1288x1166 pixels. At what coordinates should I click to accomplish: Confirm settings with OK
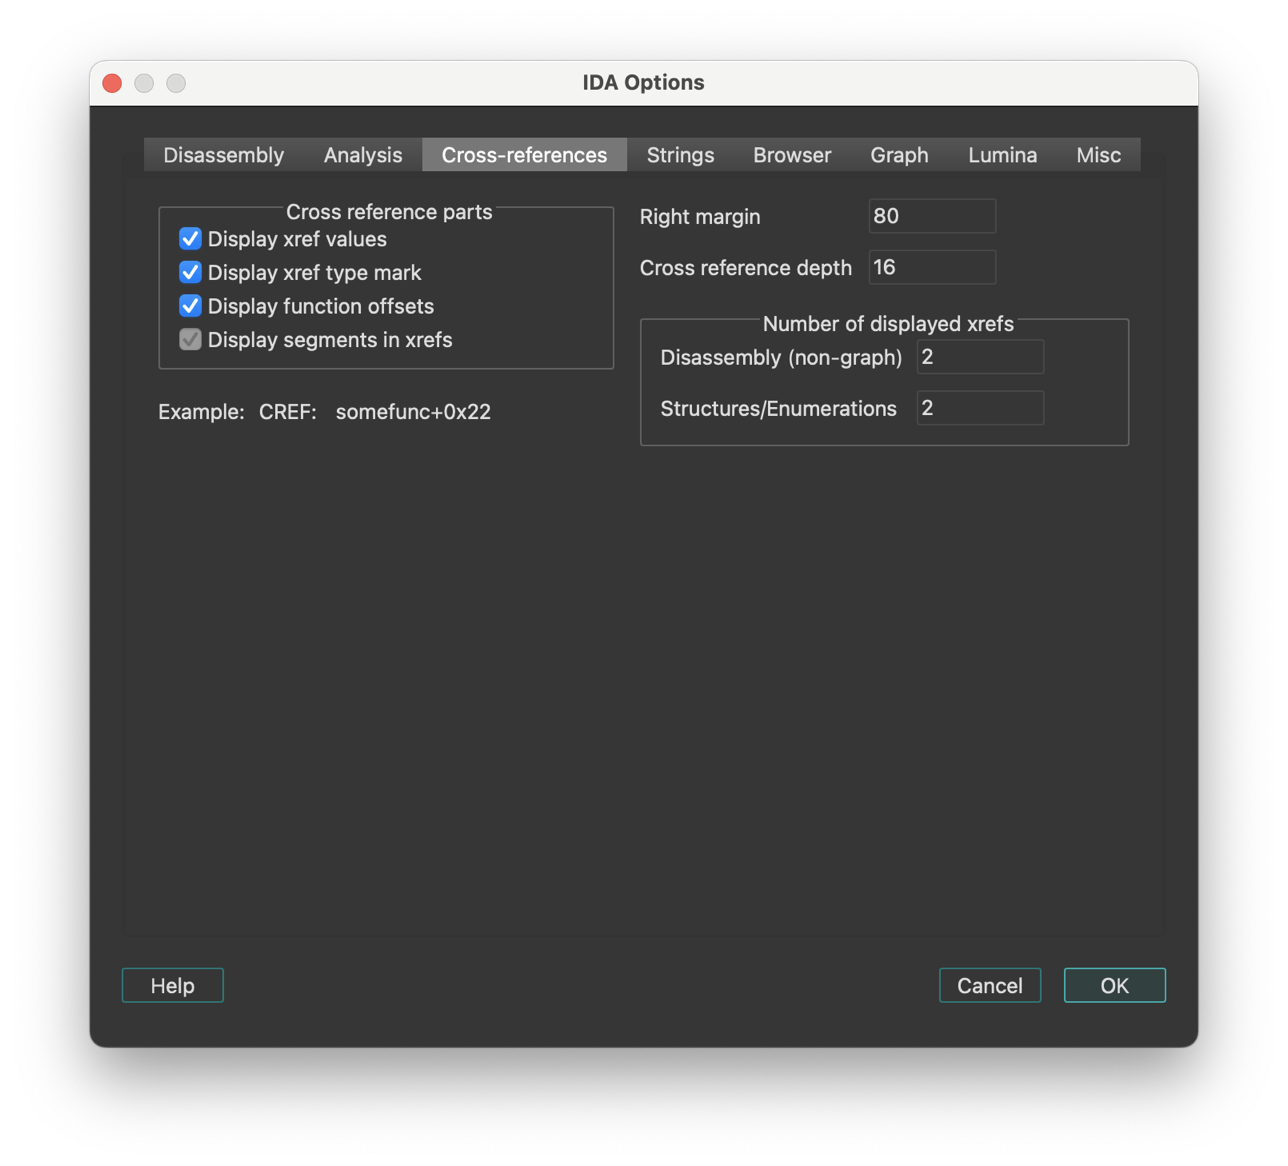tap(1114, 984)
